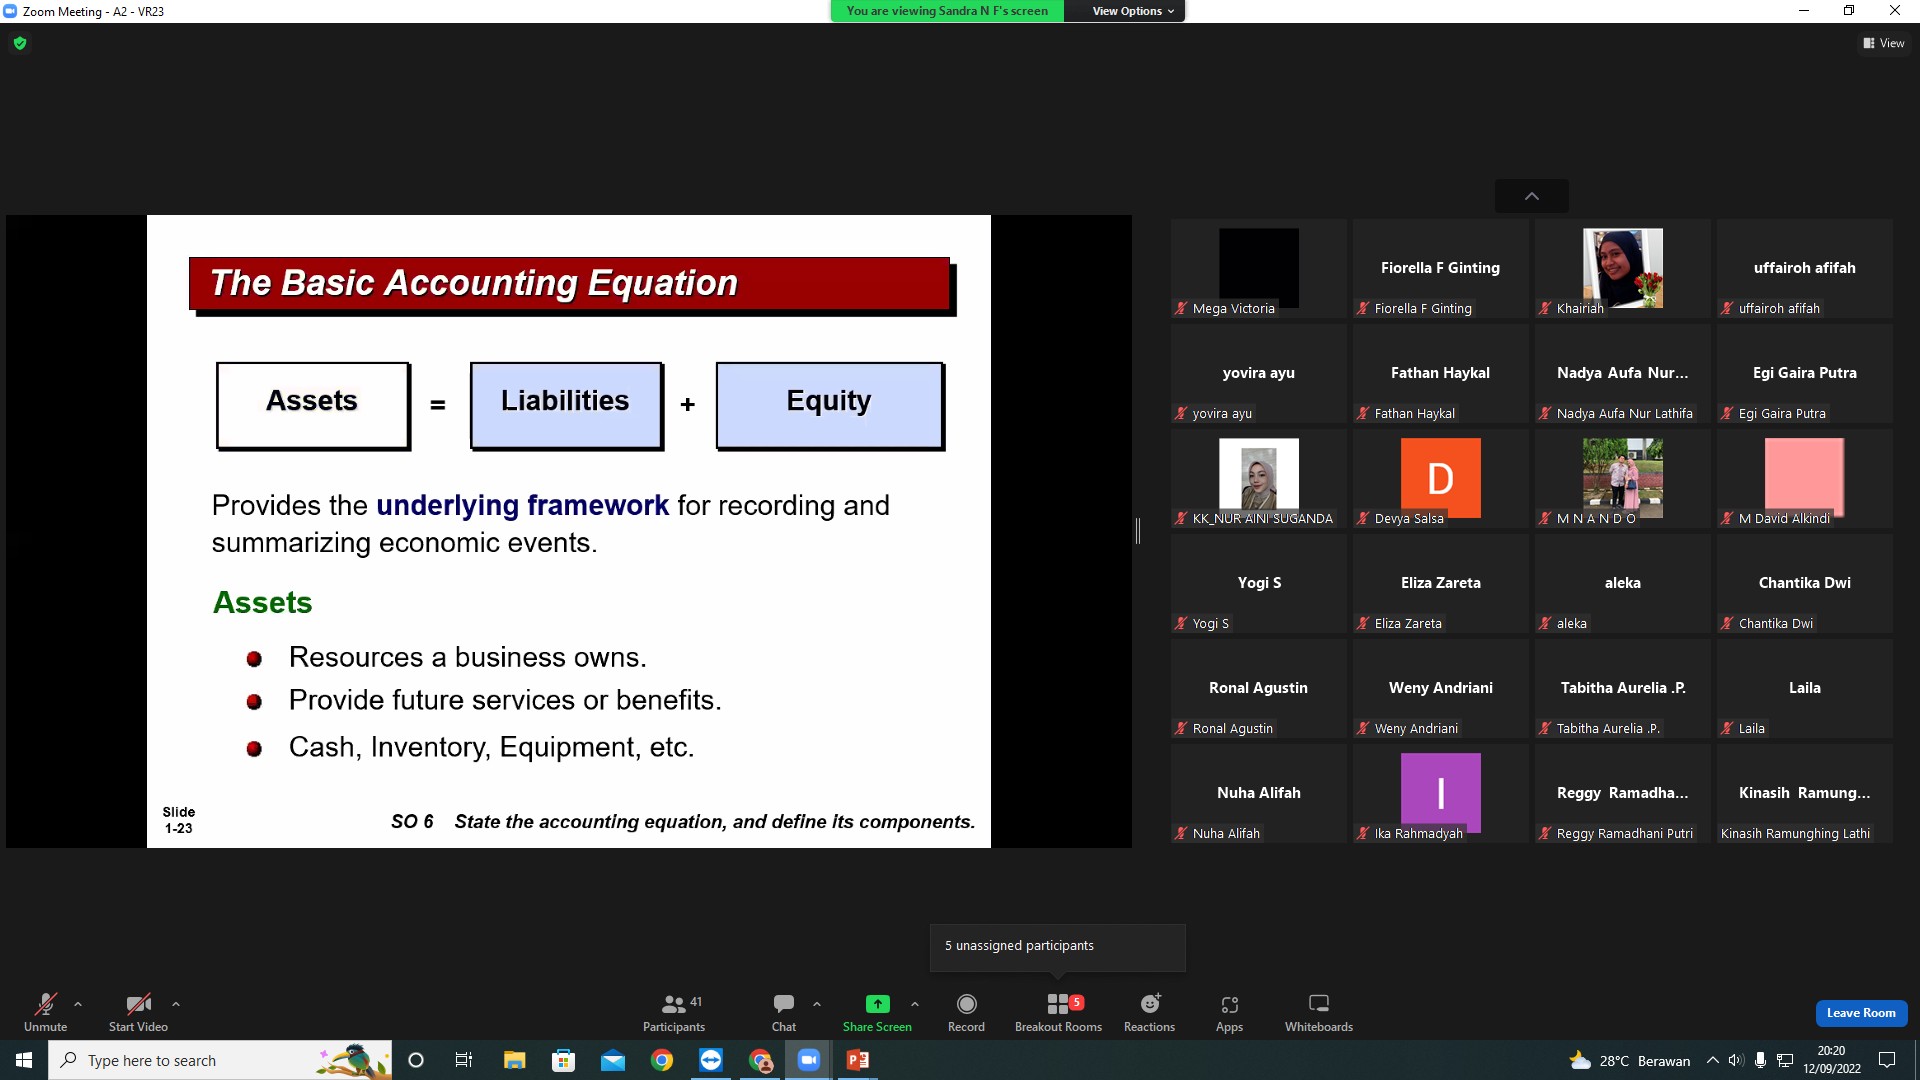Select Egi Gaira Putra tile

pyautogui.click(x=1804, y=373)
